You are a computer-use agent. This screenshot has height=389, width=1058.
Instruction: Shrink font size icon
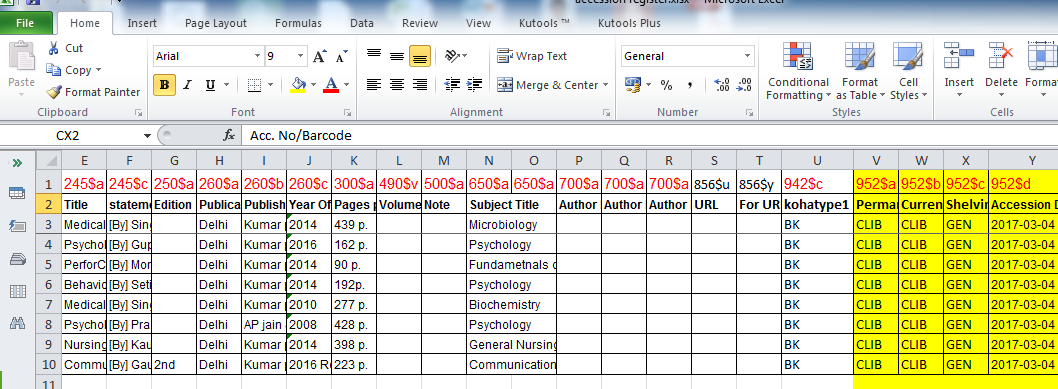coord(341,57)
